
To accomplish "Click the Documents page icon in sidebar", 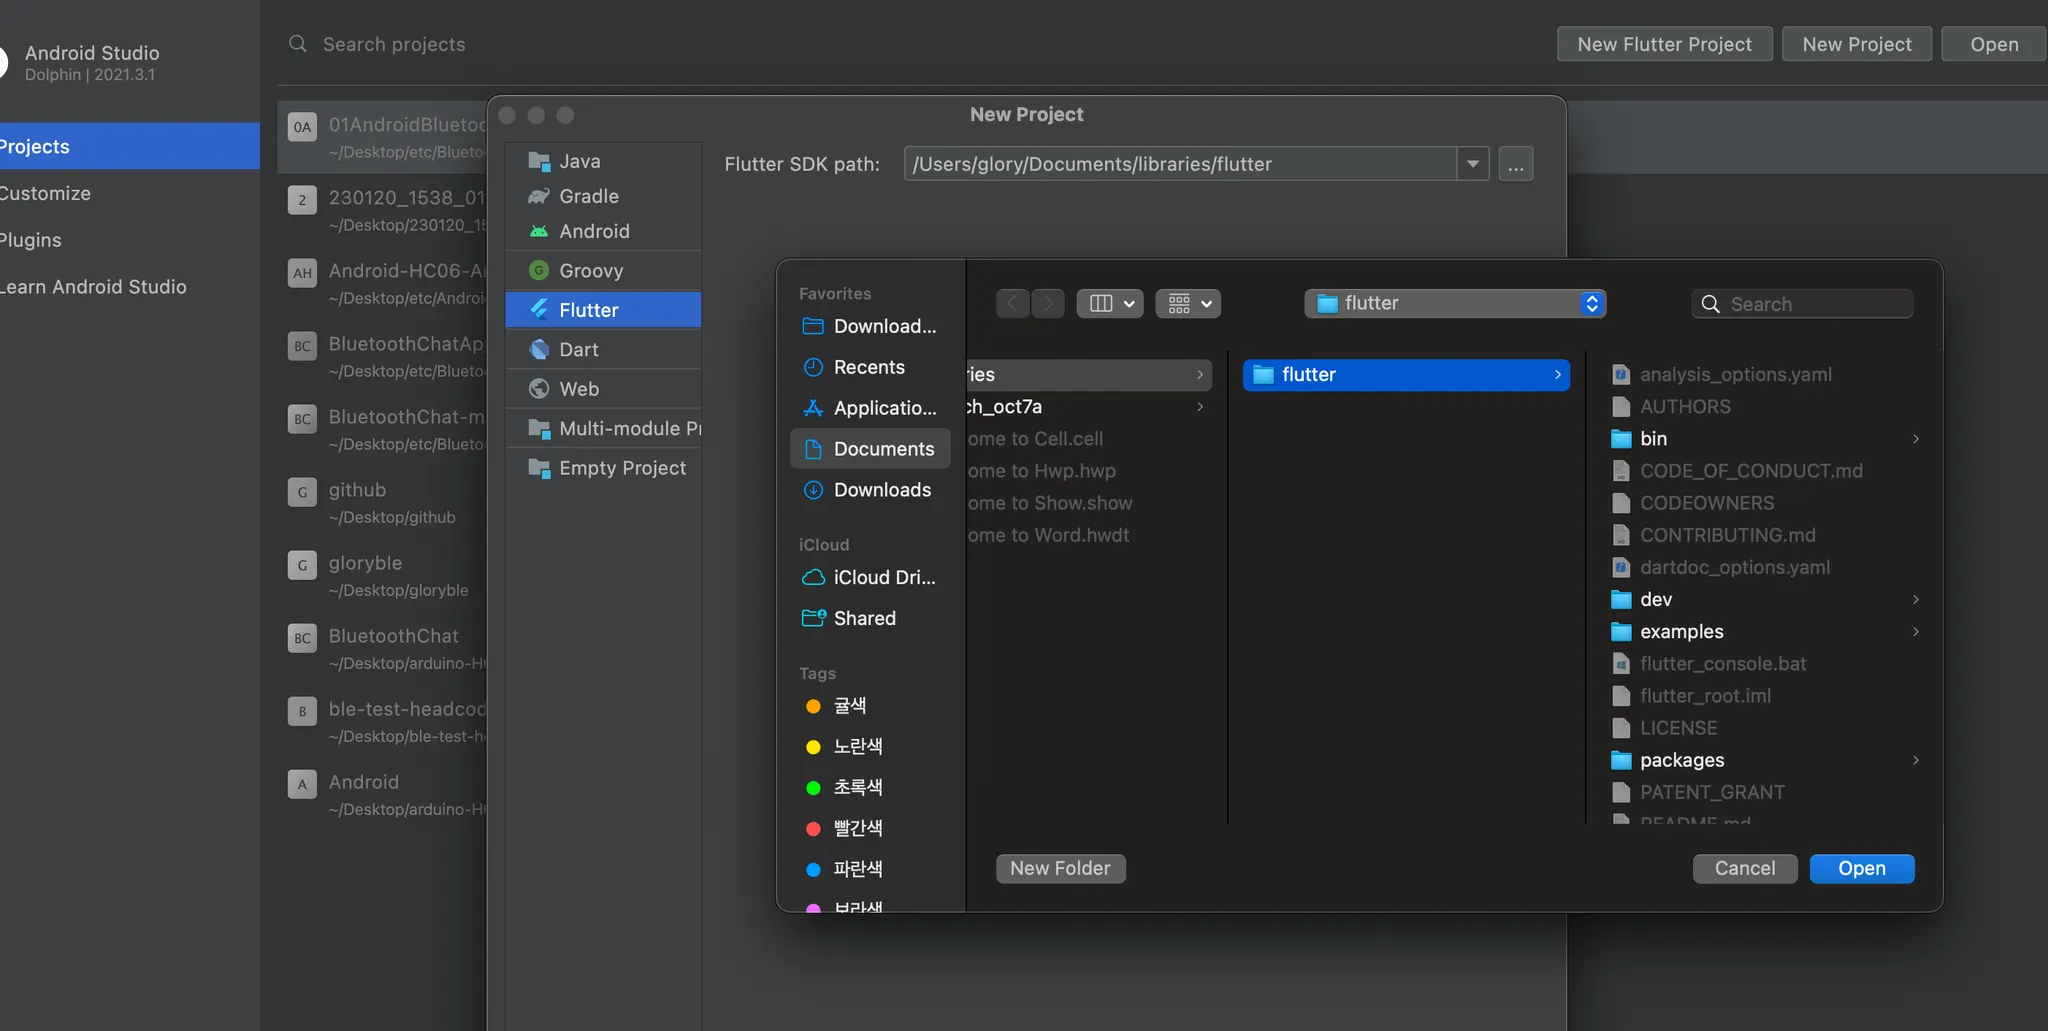I will pyautogui.click(x=813, y=449).
